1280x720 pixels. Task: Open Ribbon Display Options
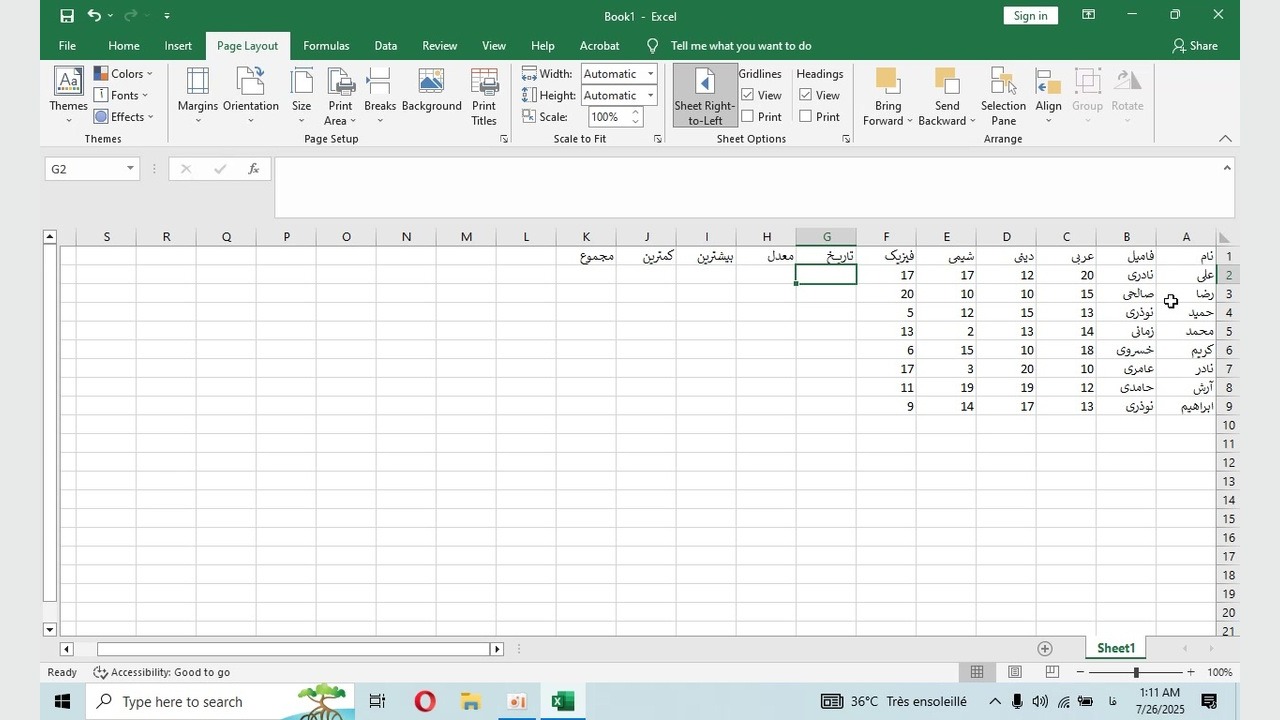(1089, 15)
